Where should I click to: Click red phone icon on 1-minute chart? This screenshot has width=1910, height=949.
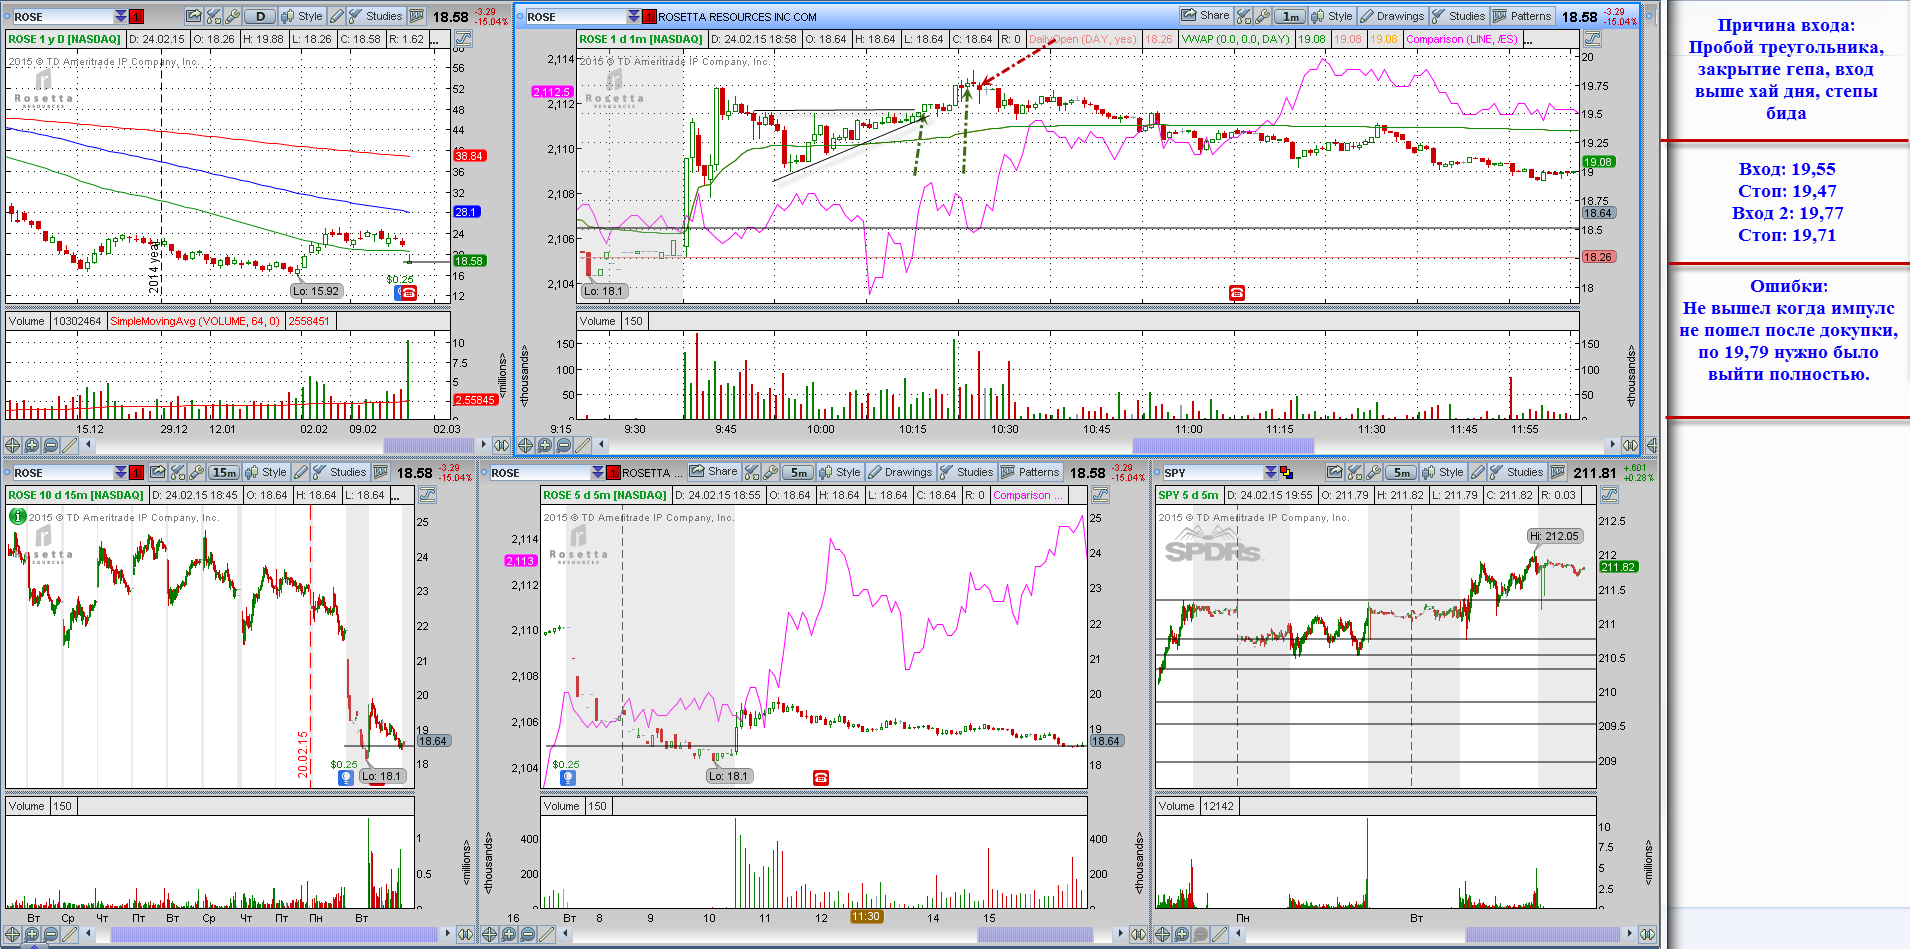pyautogui.click(x=1237, y=293)
